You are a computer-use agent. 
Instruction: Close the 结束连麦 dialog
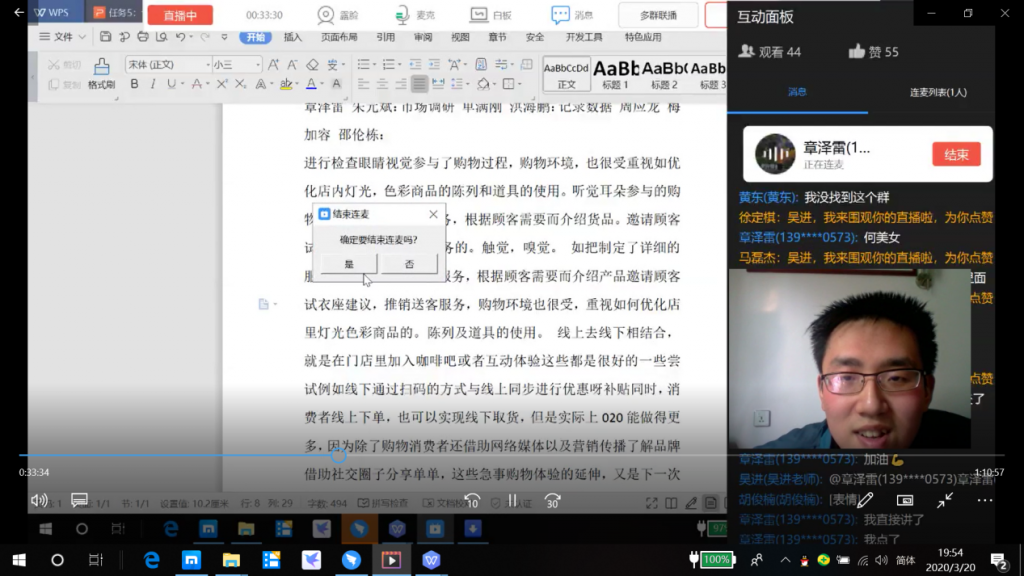433,214
